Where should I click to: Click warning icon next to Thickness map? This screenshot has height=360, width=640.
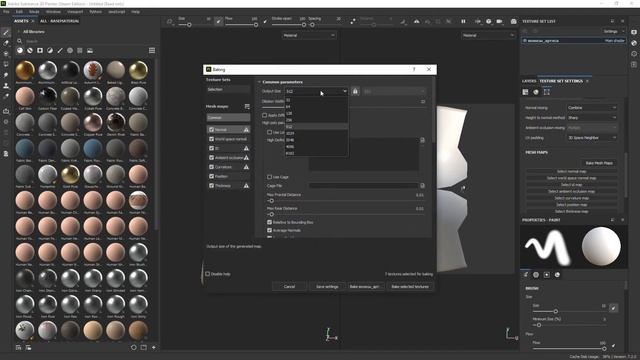pos(246,186)
